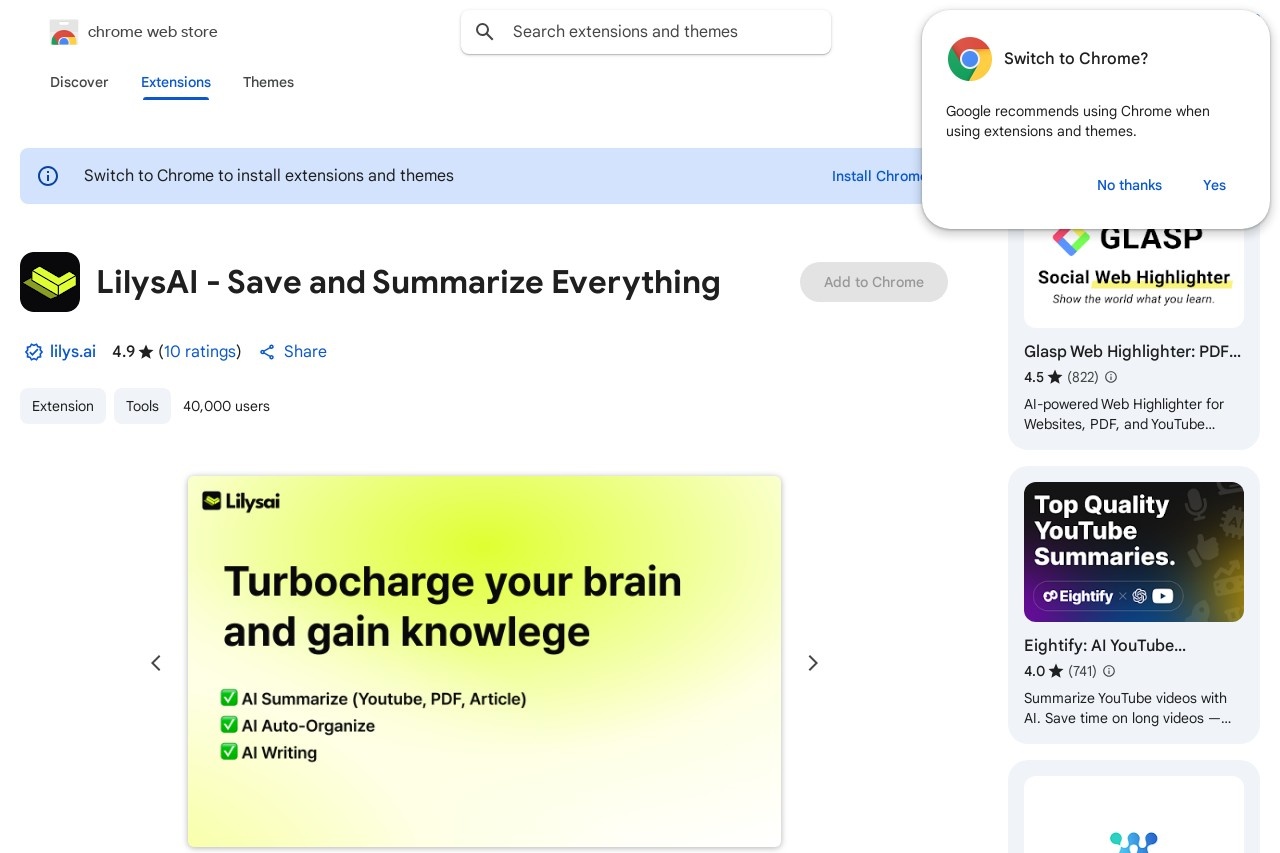Open the lilys.ai publisher link

[73, 352]
